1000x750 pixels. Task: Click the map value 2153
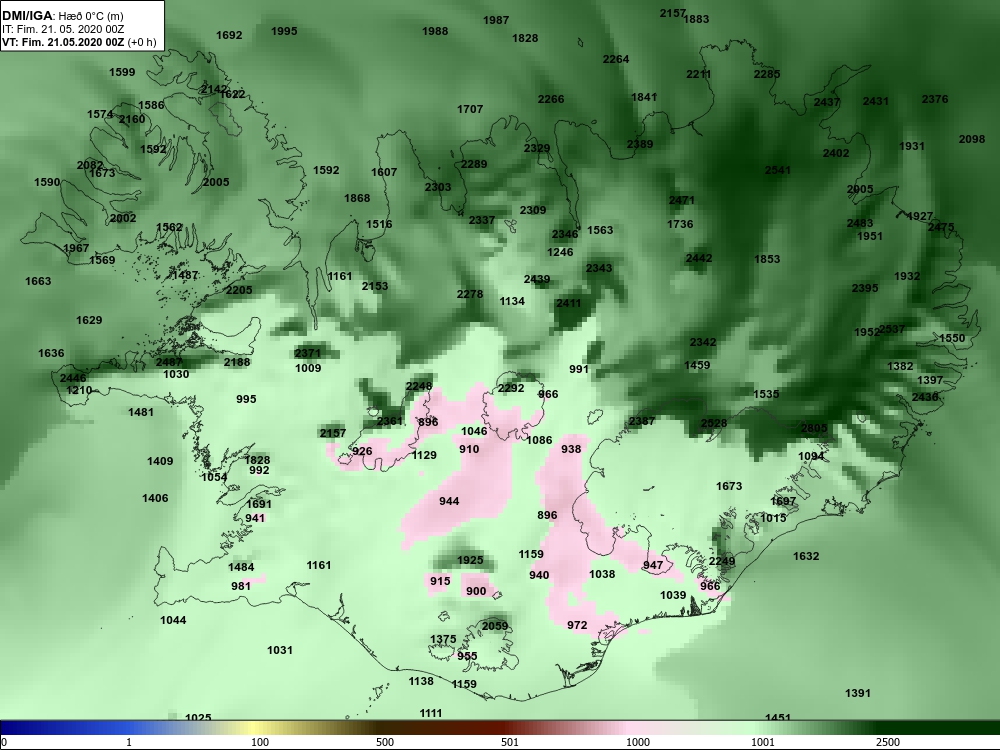[x=375, y=286]
